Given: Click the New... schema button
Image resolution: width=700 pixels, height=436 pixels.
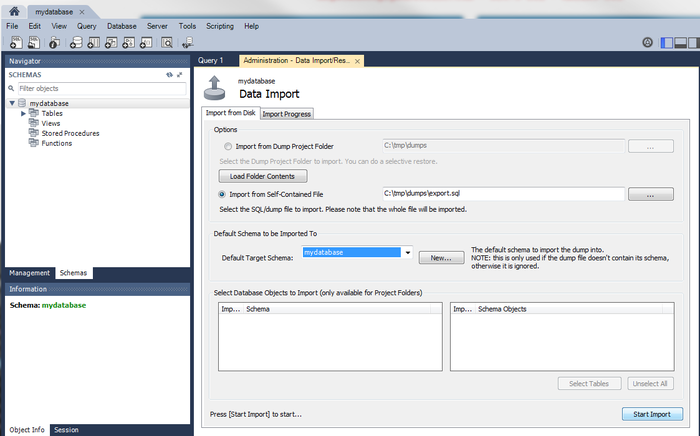Looking at the screenshot, I should point(441,257).
